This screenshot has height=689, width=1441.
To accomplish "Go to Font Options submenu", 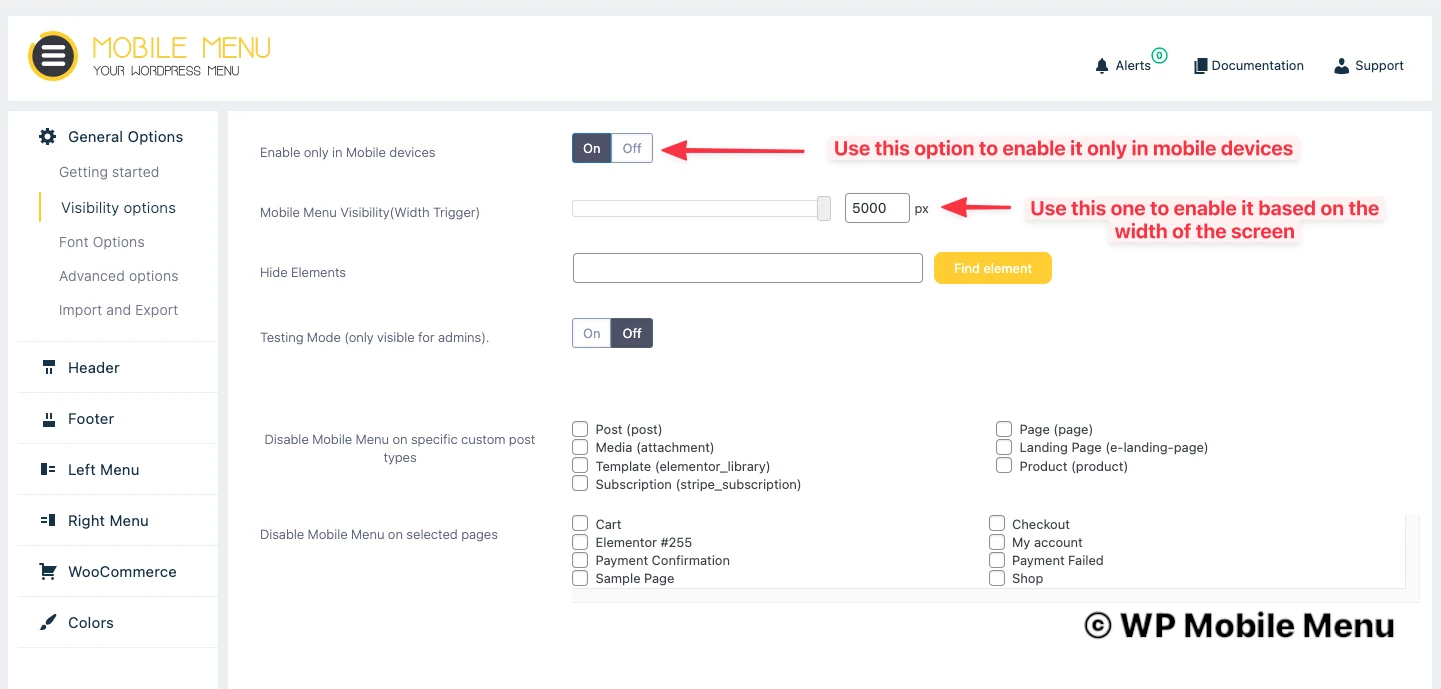I will [102, 242].
